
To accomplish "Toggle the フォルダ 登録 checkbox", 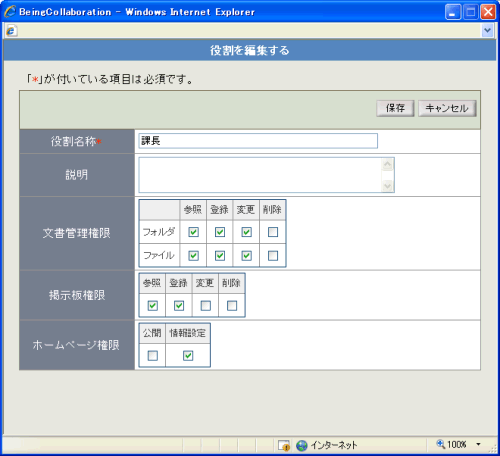I will pos(220,232).
